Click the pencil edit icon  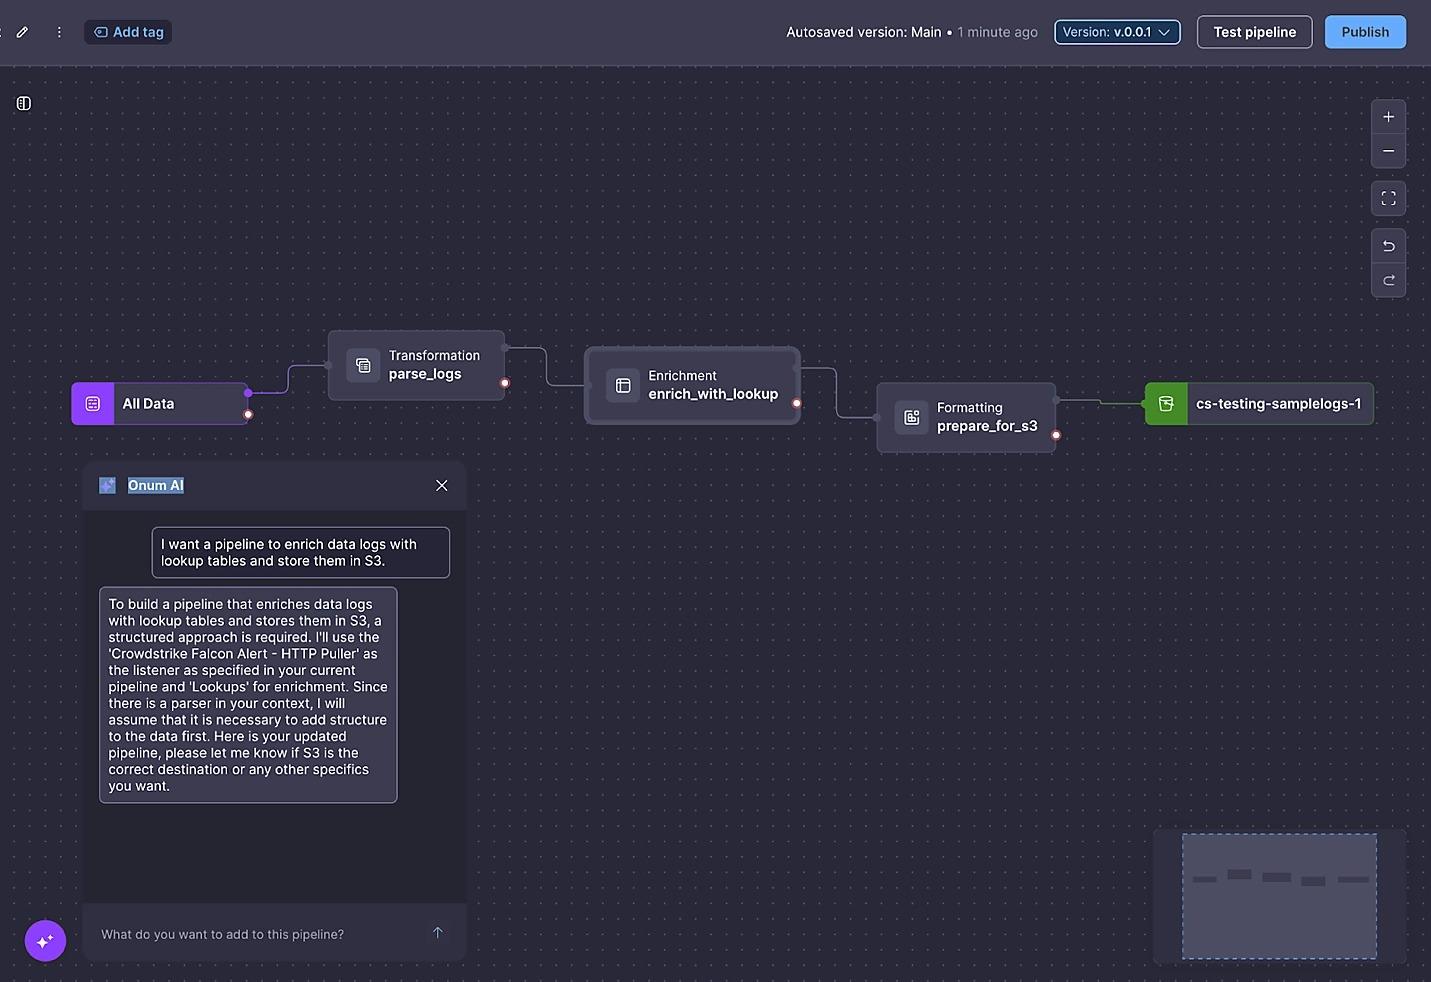click(x=22, y=32)
